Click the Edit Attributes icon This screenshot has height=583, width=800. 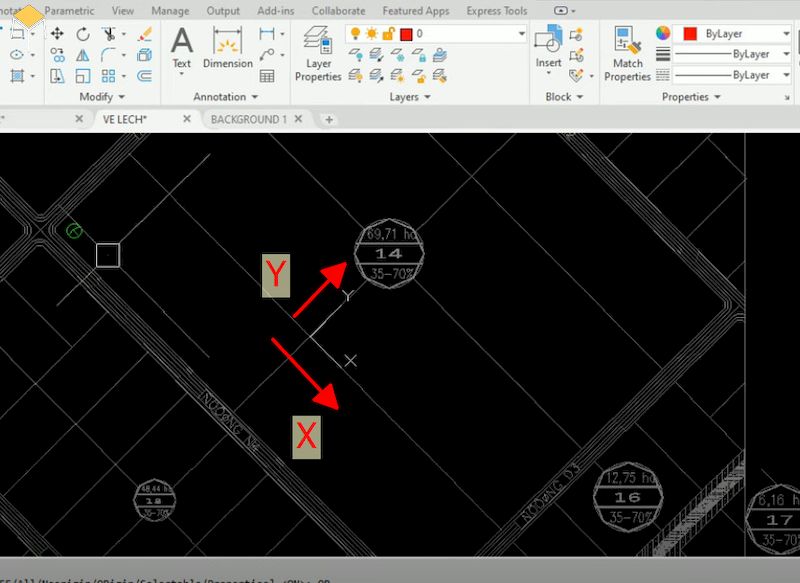point(576,76)
